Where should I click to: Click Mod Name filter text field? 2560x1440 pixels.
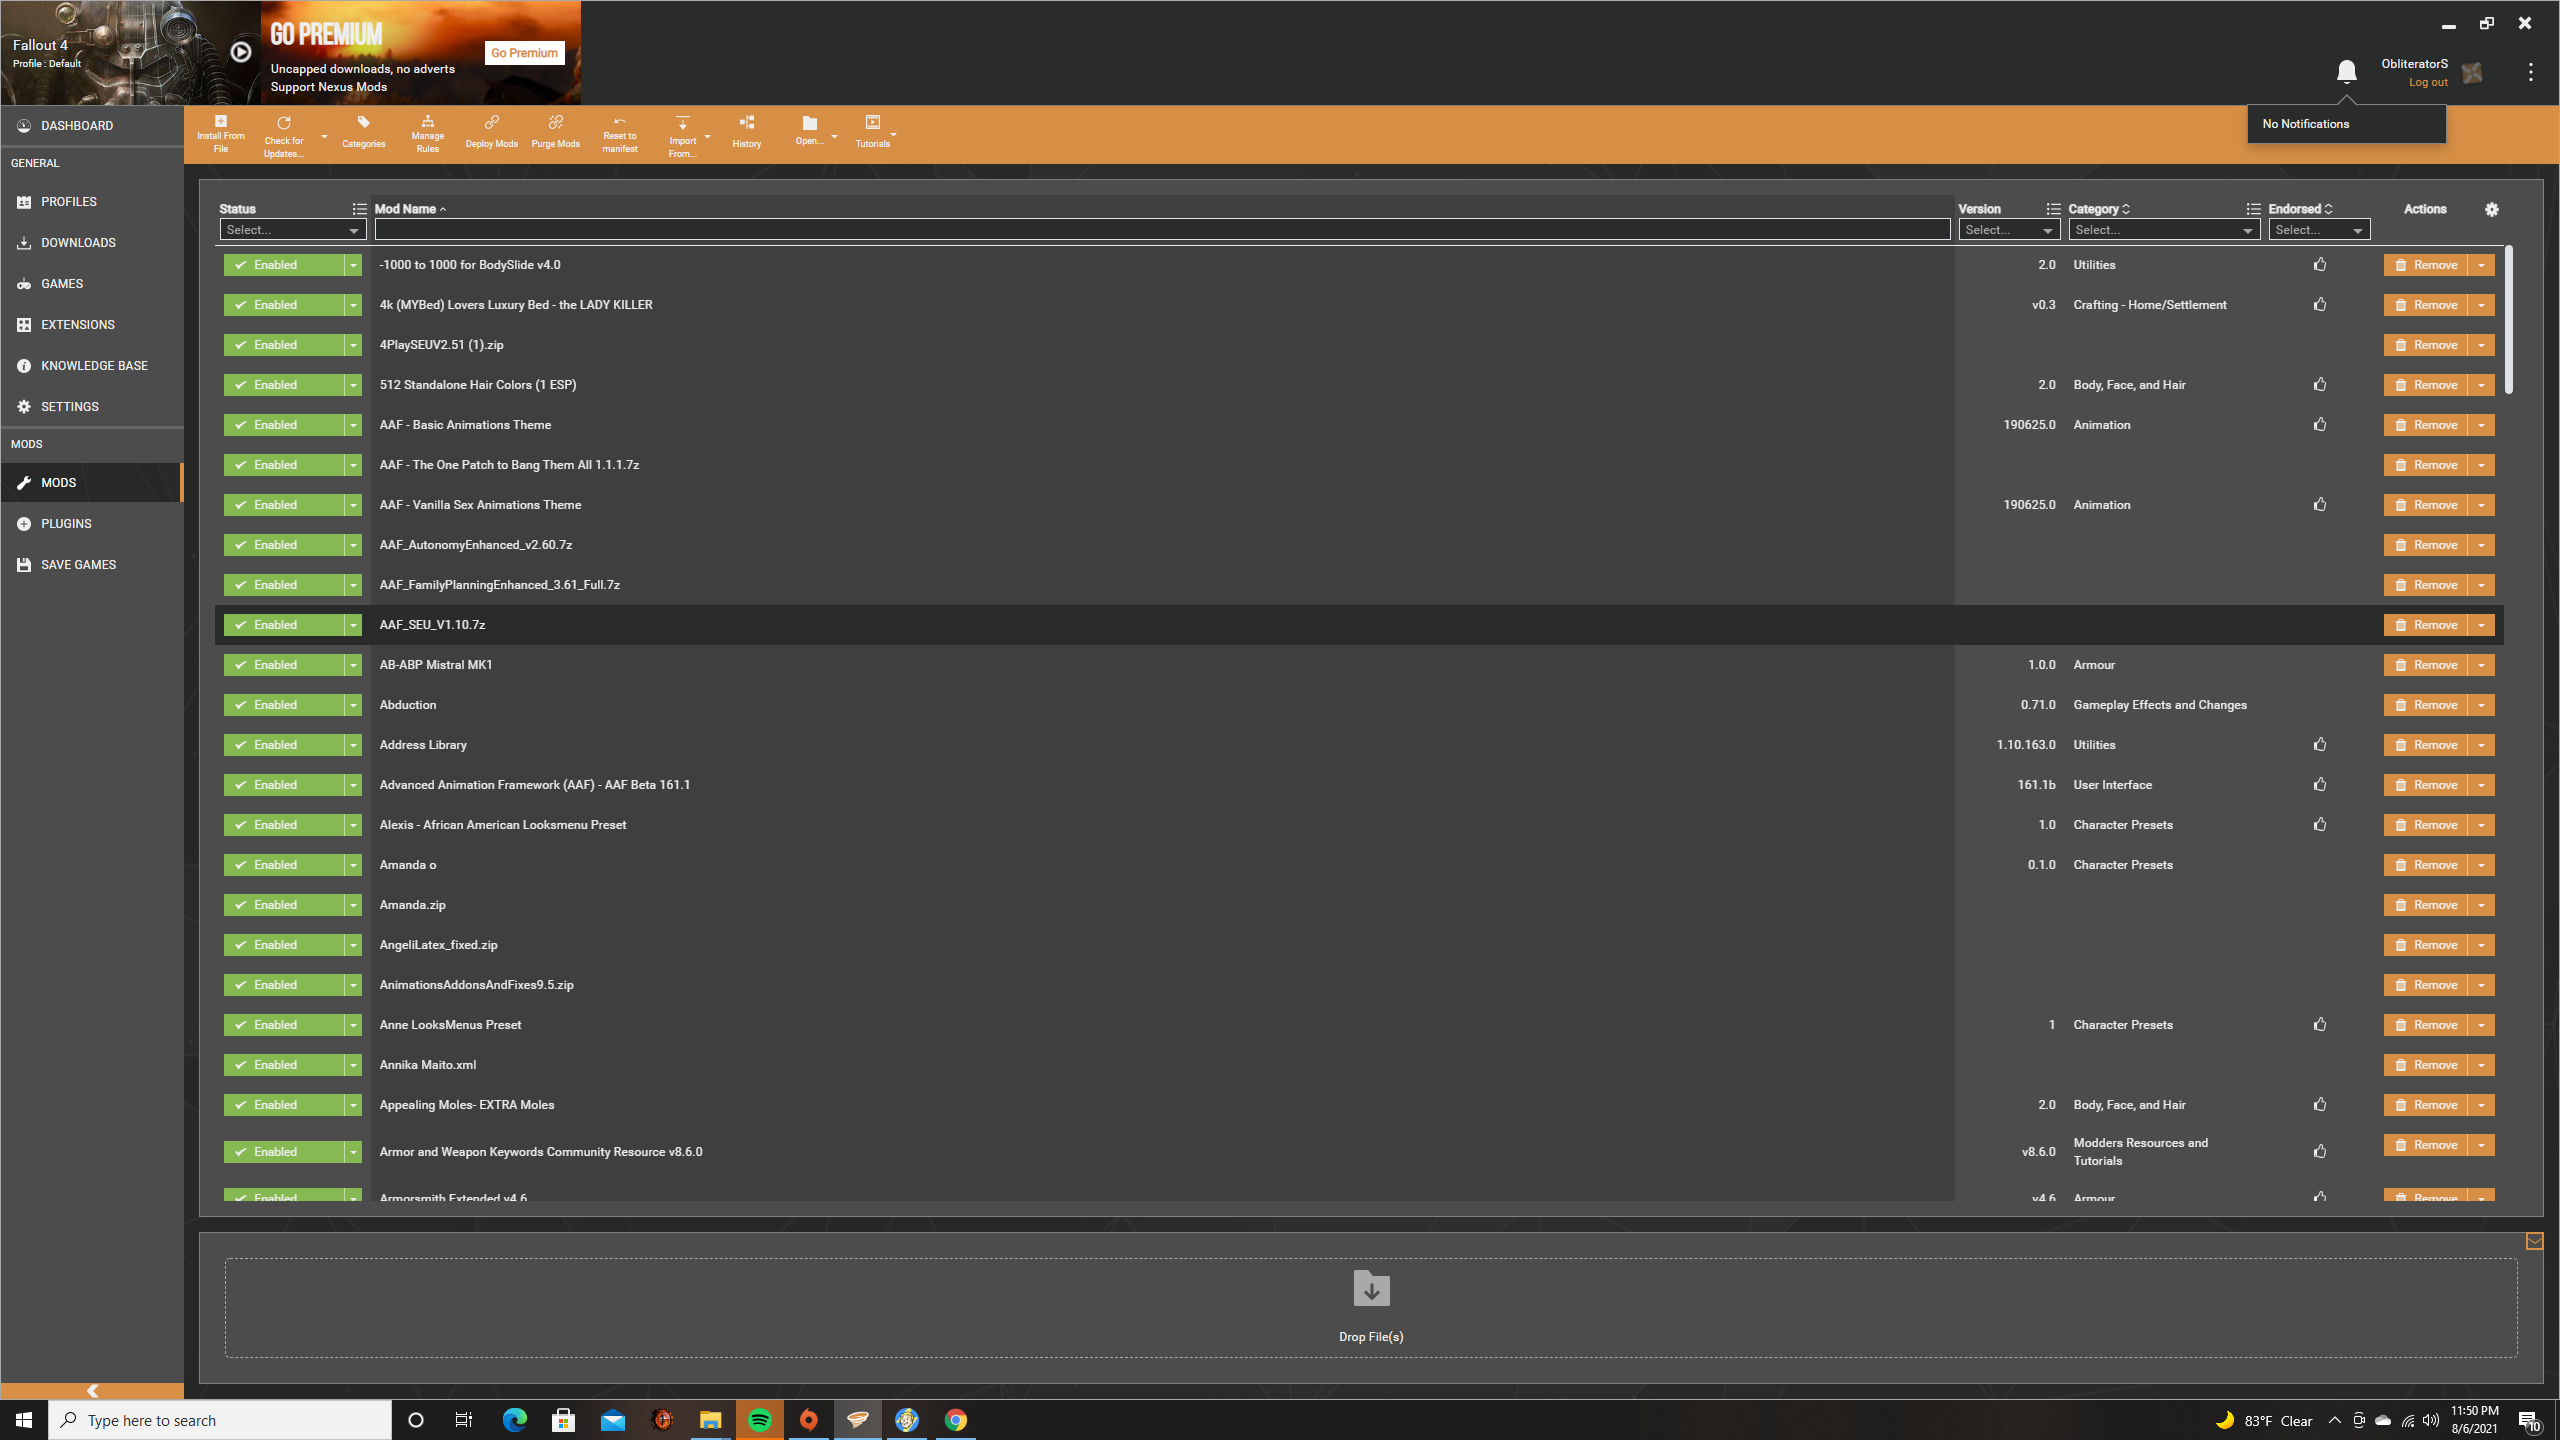pos(1162,230)
